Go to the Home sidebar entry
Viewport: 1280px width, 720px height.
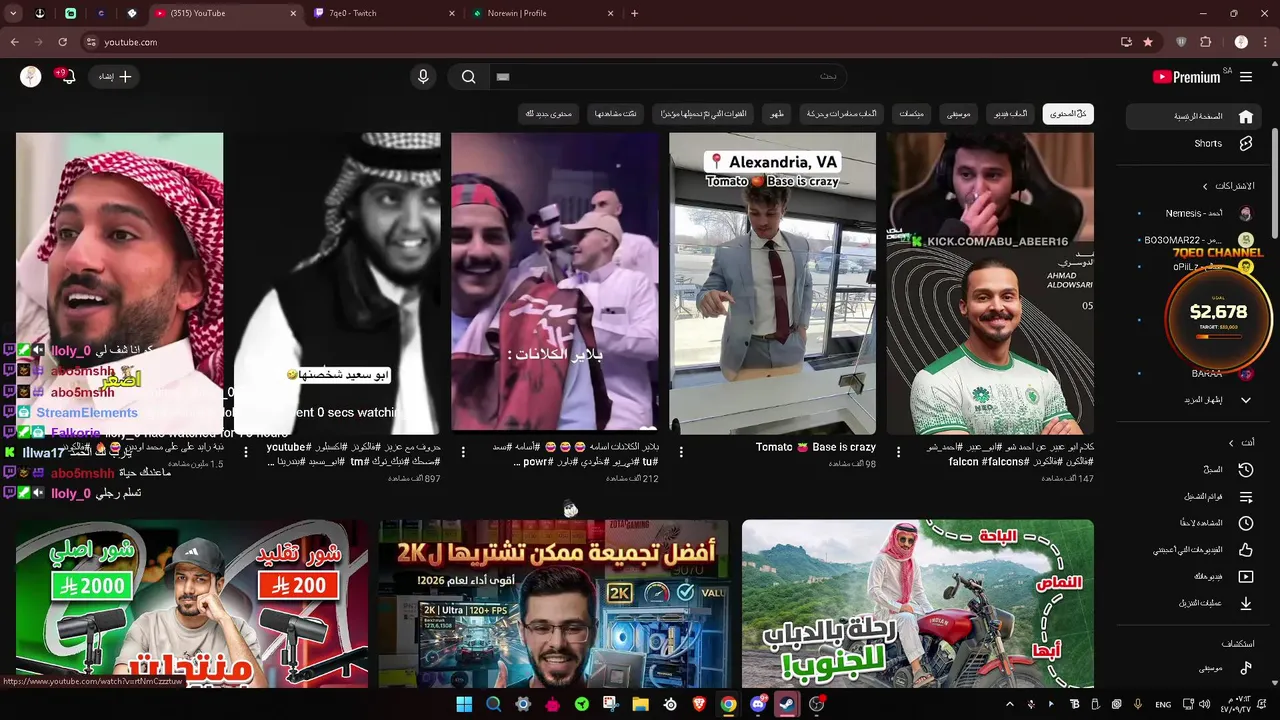(1192, 117)
